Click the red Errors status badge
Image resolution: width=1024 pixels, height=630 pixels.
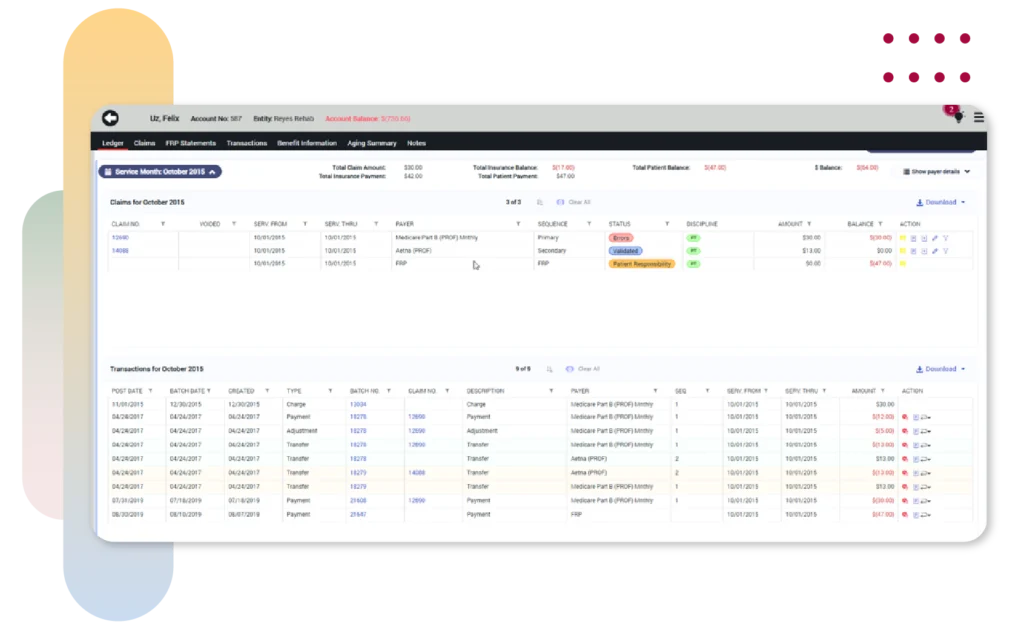[x=621, y=238]
